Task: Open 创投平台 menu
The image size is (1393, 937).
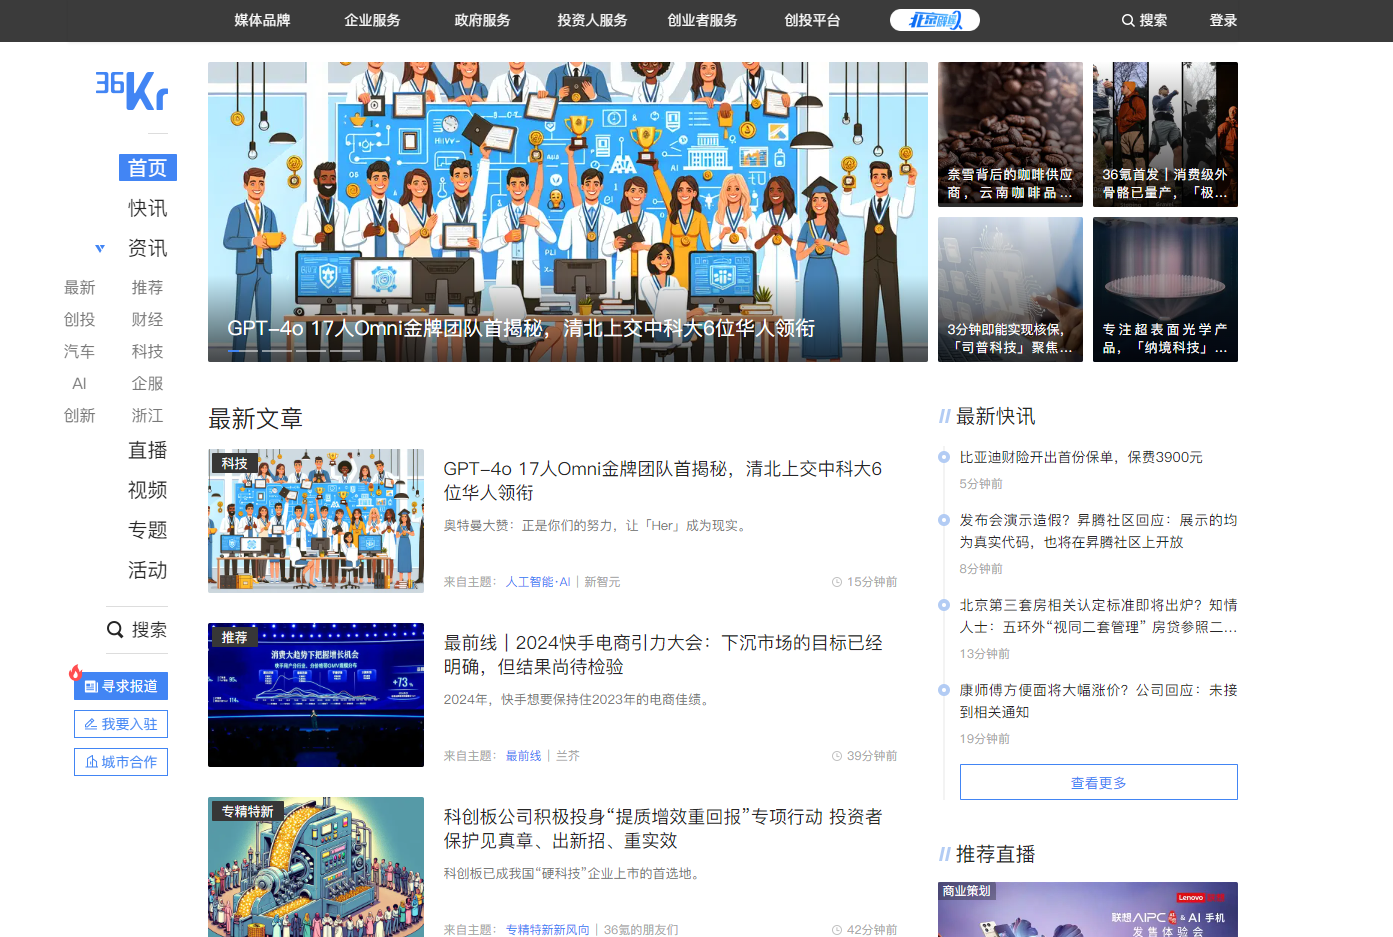Action: (812, 20)
